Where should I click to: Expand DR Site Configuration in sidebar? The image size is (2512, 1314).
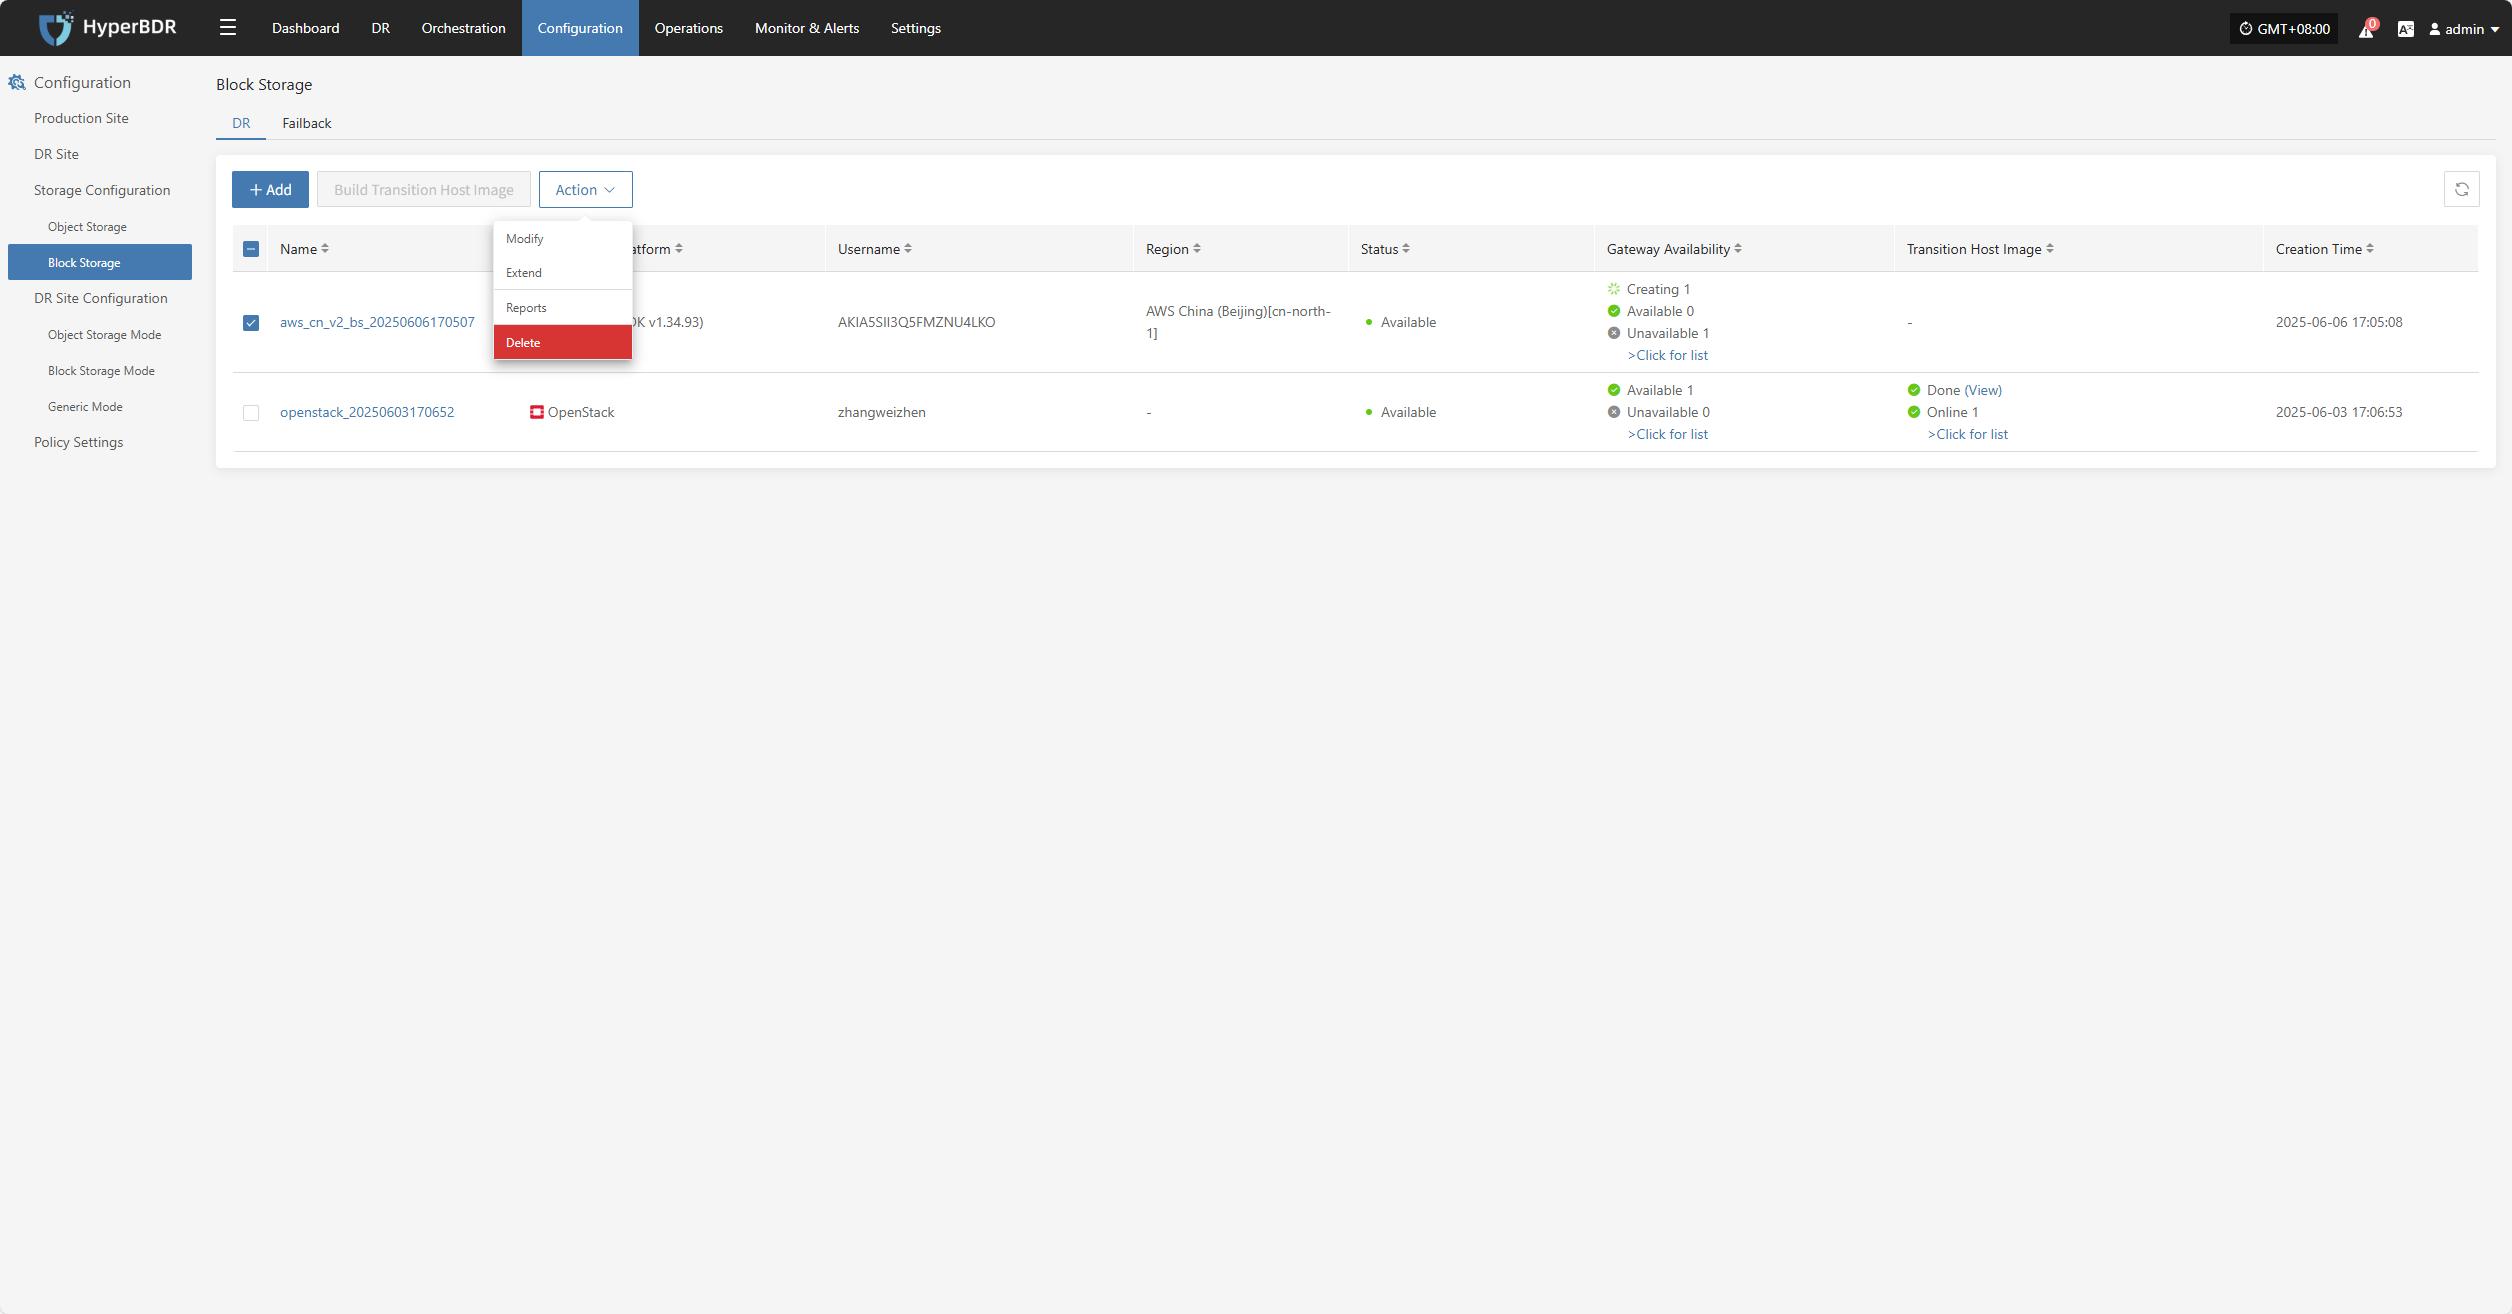click(x=100, y=298)
